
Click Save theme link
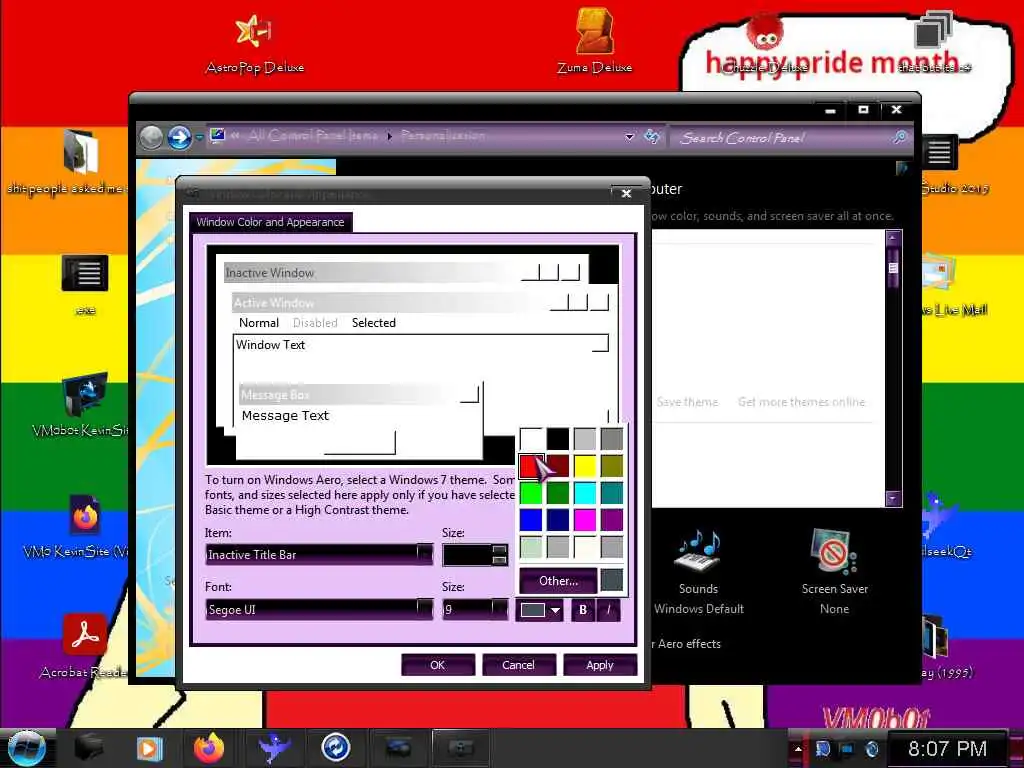point(687,402)
